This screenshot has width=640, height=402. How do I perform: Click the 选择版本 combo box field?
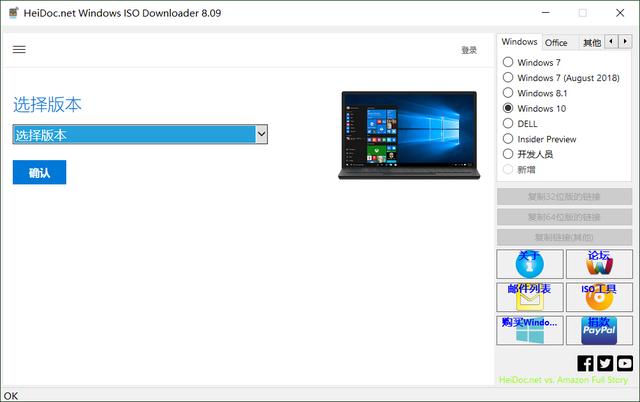pos(140,134)
